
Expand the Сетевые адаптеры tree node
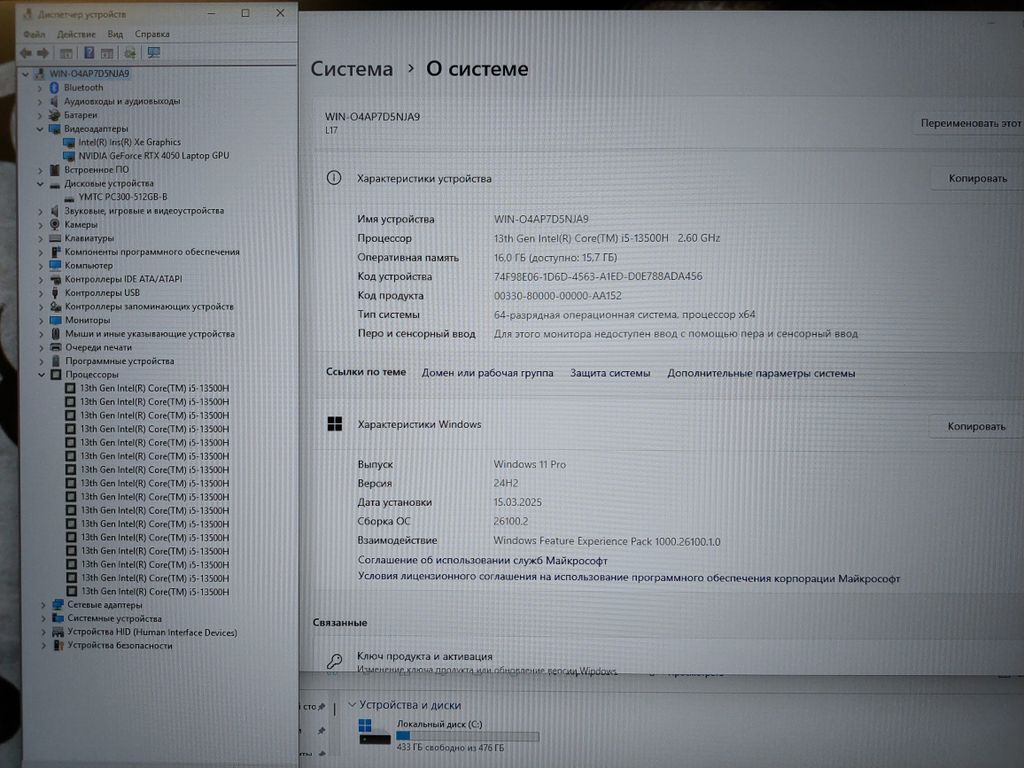click(42, 605)
